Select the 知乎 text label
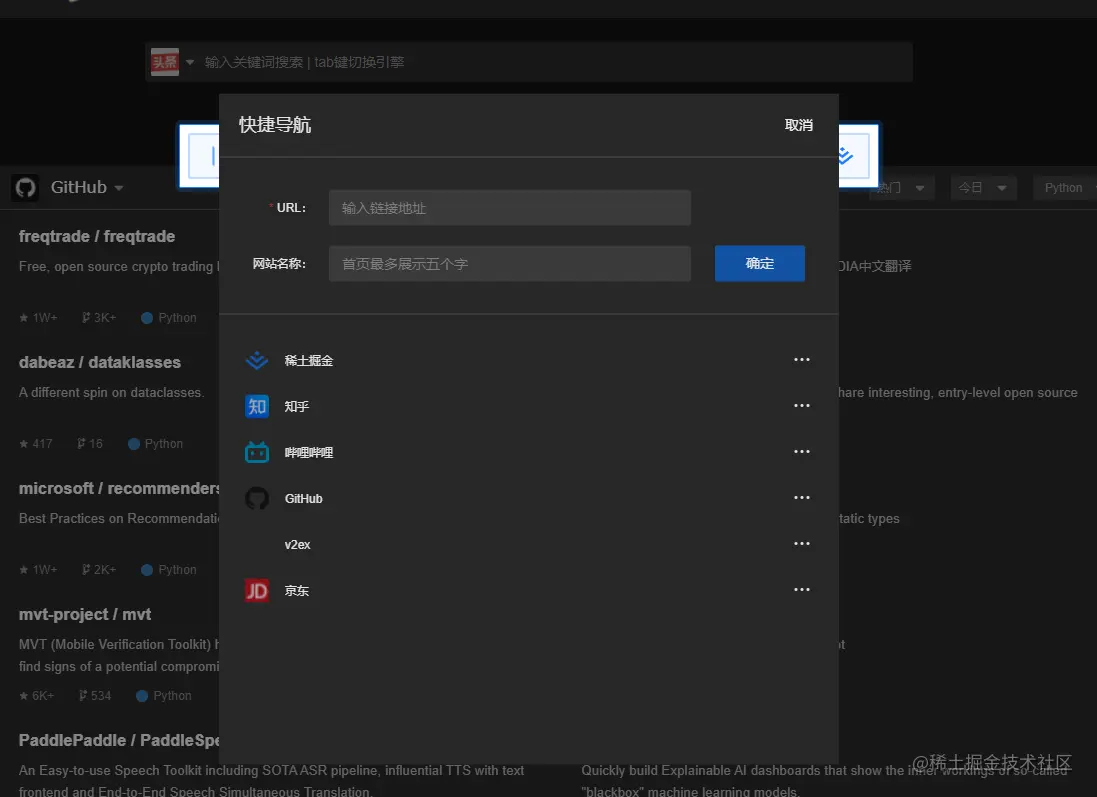1097x797 pixels. pyautogui.click(x=297, y=407)
